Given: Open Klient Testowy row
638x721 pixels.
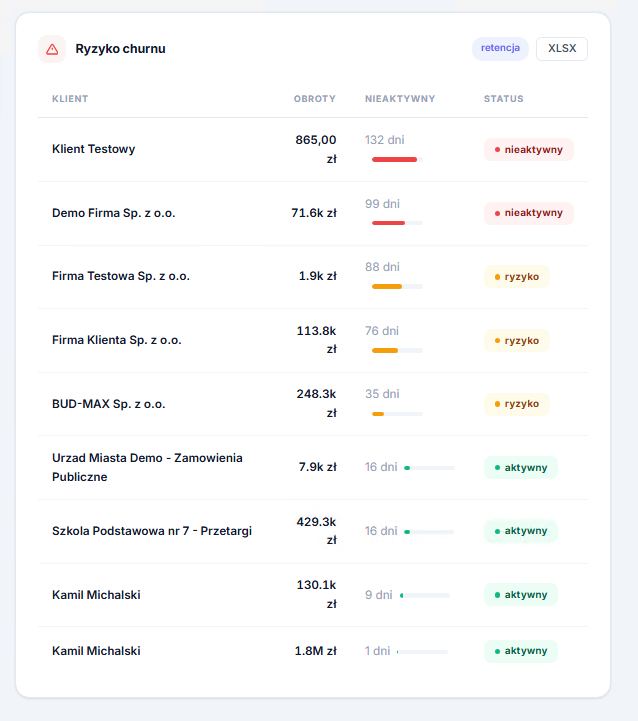Looking at the screenshot, I should 93,149.
